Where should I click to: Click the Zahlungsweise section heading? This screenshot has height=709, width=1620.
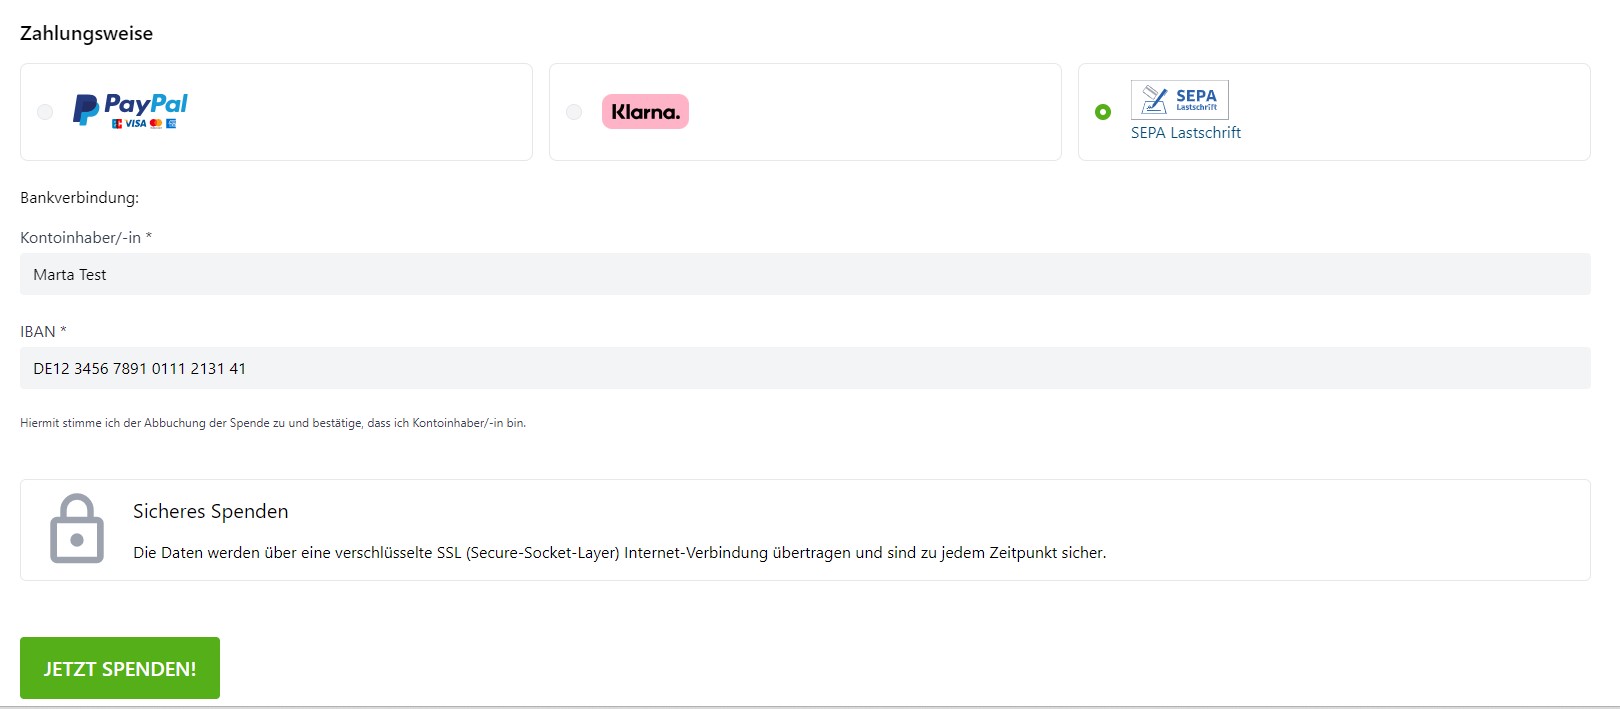click(x=86, y=33)
